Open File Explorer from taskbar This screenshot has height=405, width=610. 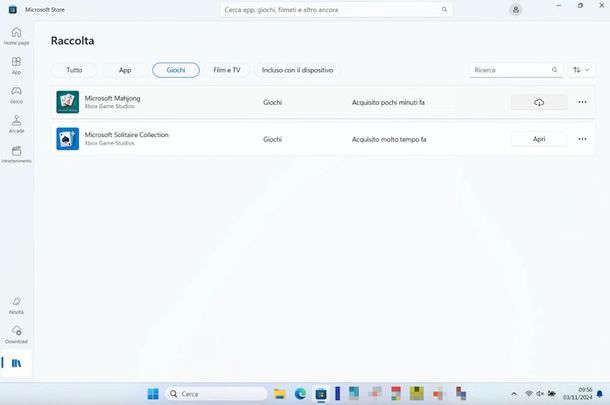pyautogui.click(x=280, y=394)
